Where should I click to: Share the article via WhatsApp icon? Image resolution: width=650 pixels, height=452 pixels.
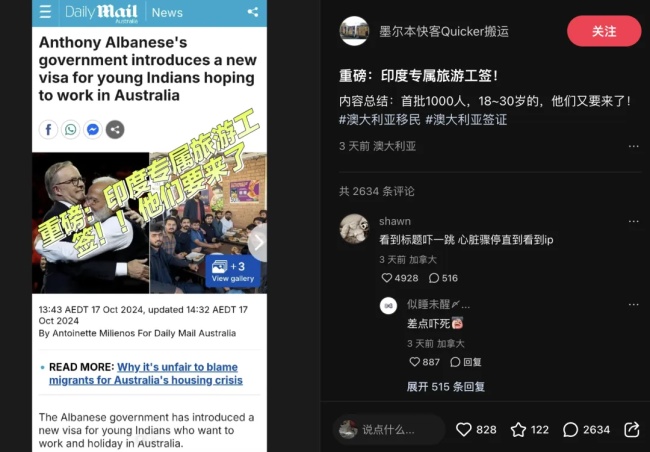71,130
